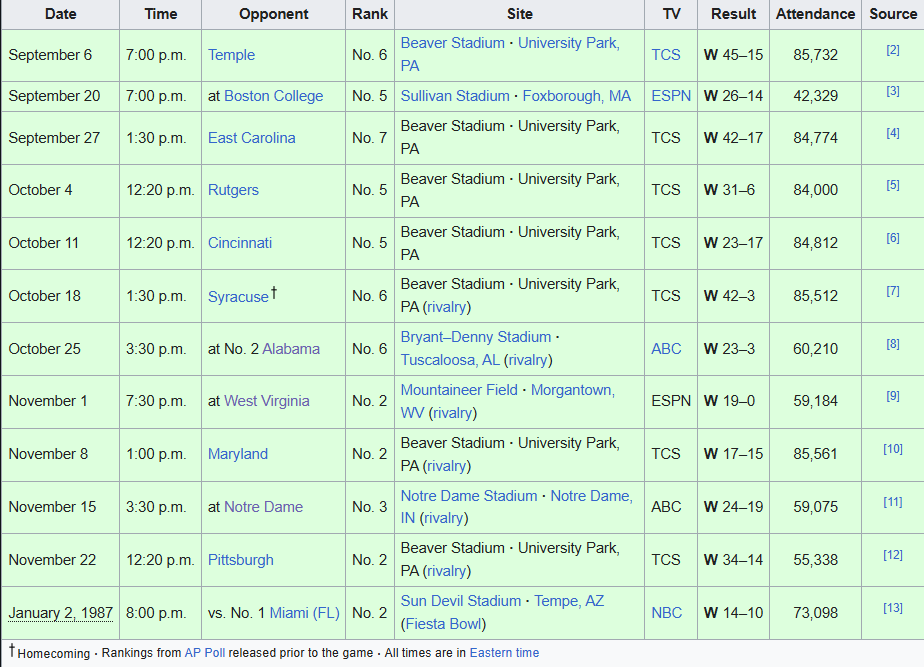Click rivalry link in West Virginia row

pyautogui.click(x=453, y=413)
